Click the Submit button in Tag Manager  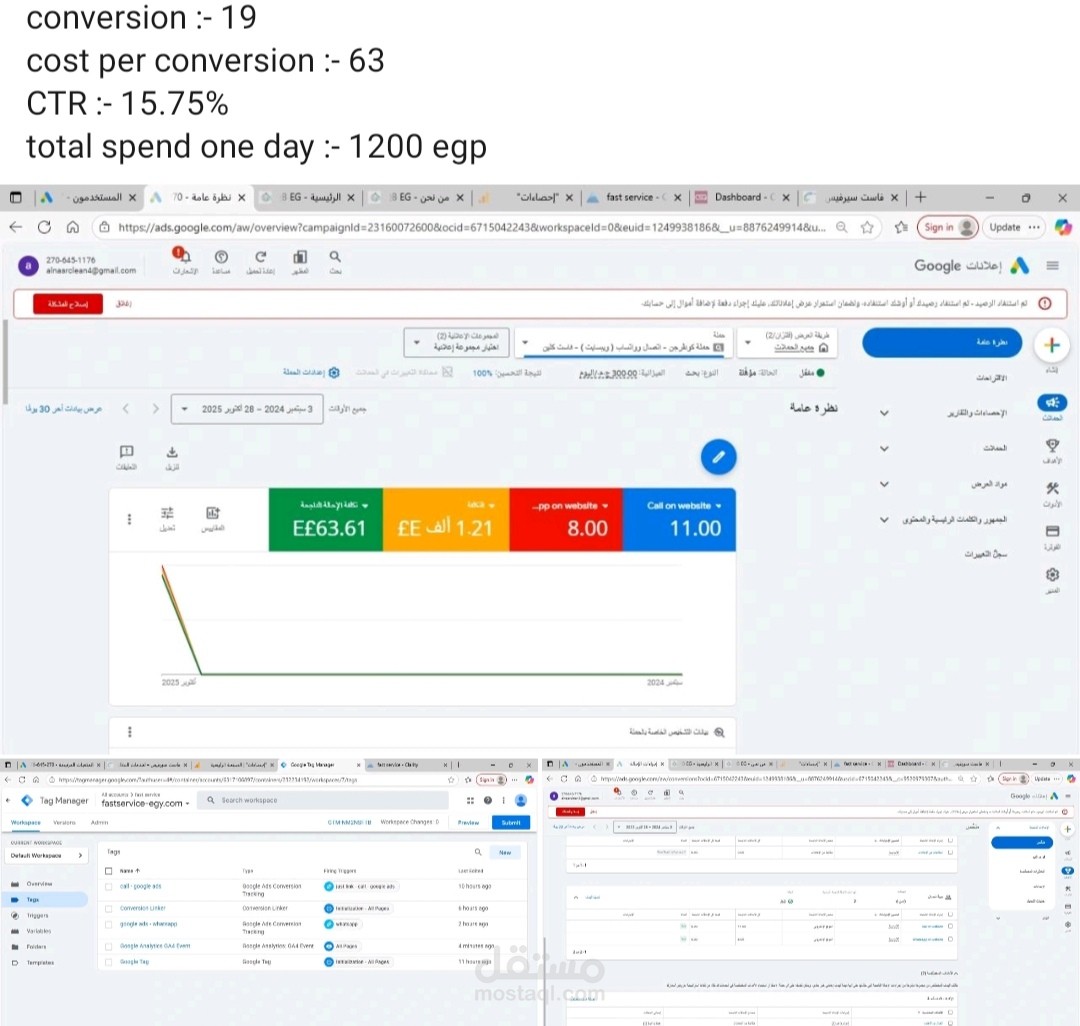511,823
